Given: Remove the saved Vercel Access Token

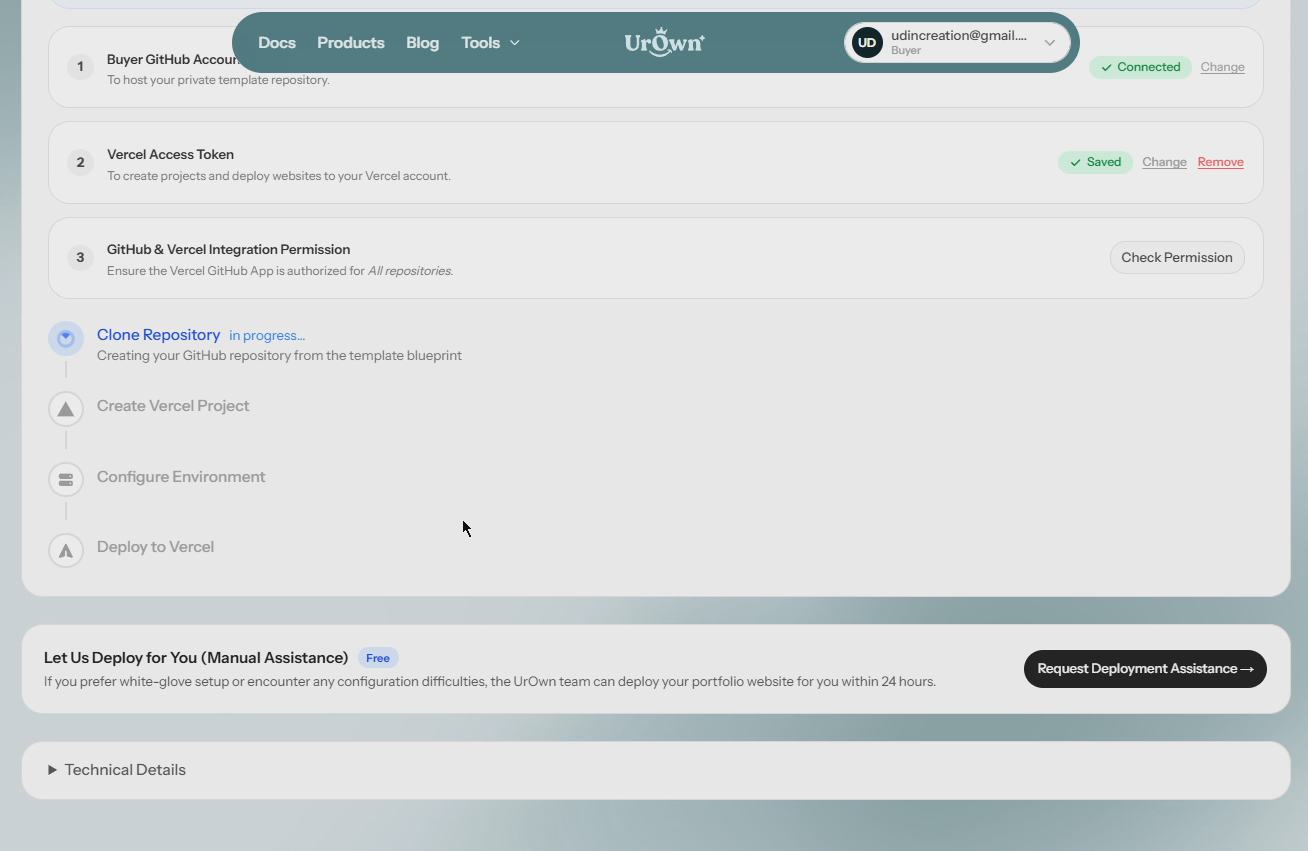Looking at the screenshot, I should [x=1220, y=162].
